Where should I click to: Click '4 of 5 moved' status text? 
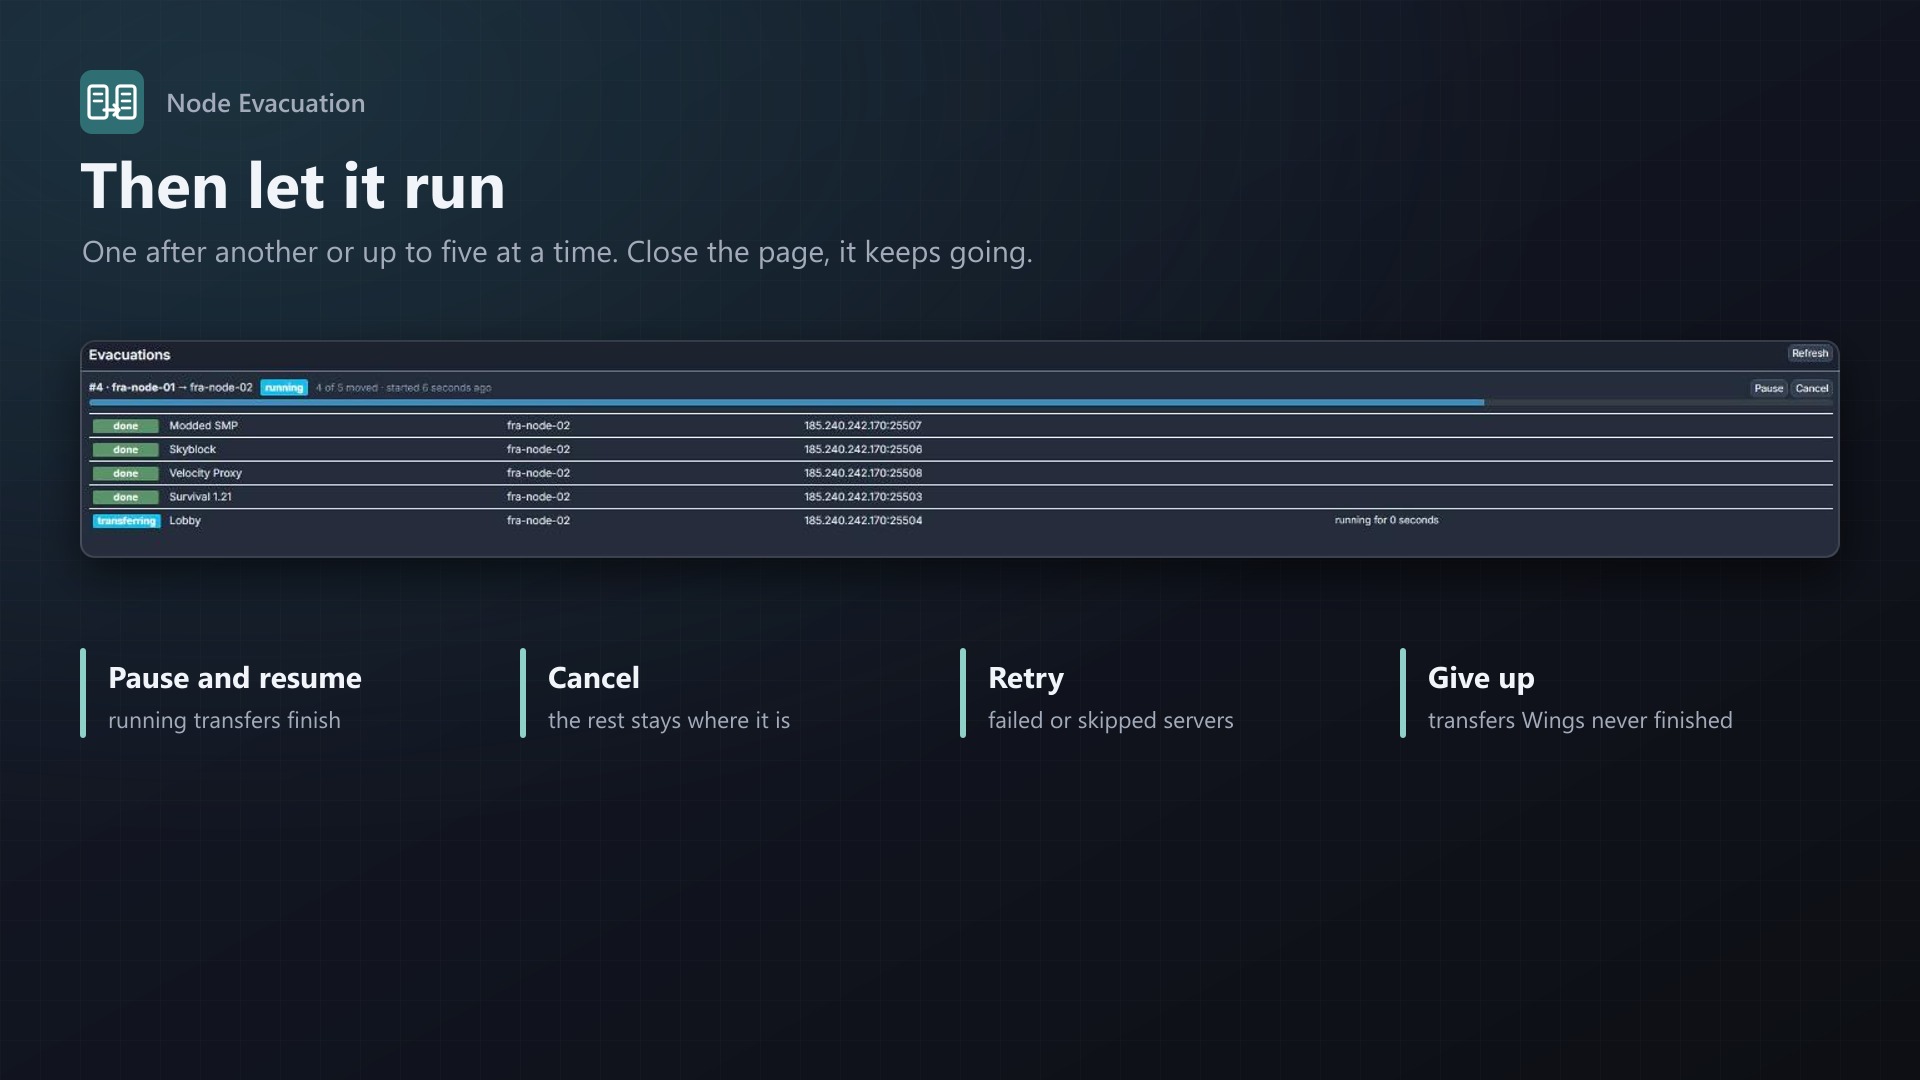(x=346, y=388)
